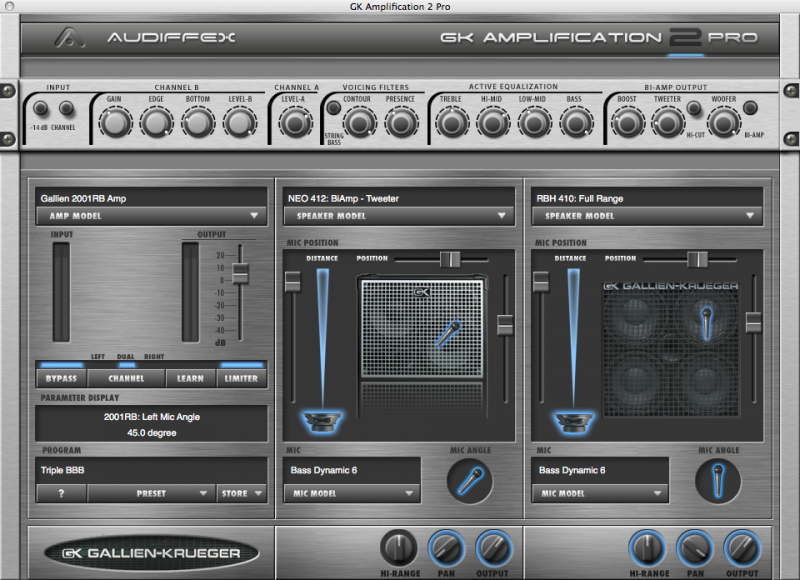The height and width of the screenshot is (580, 800).
Task: Click the RBH 410: Full Range label
Action: [x=580, y=198]
